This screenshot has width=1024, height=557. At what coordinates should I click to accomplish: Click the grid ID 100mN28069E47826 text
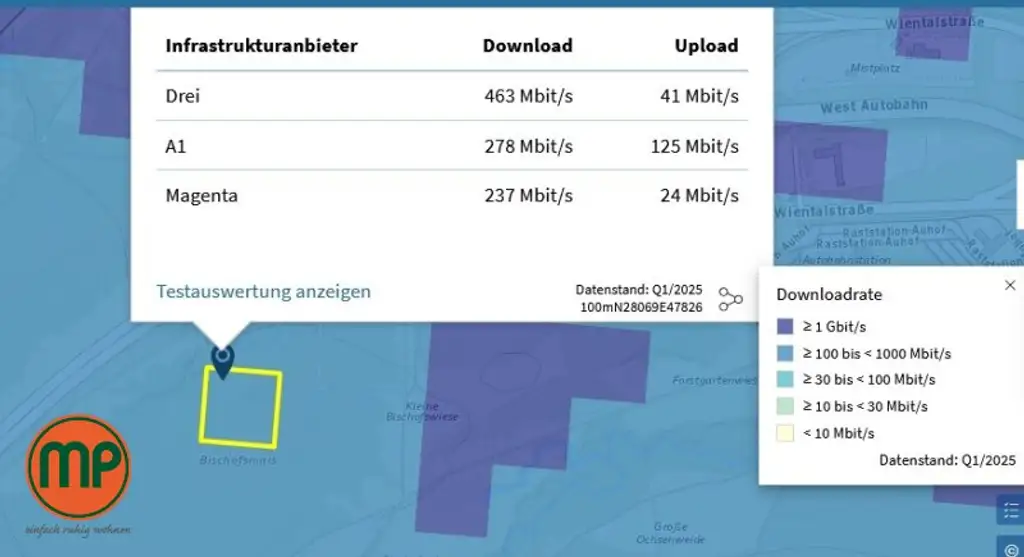click(640, 307)
